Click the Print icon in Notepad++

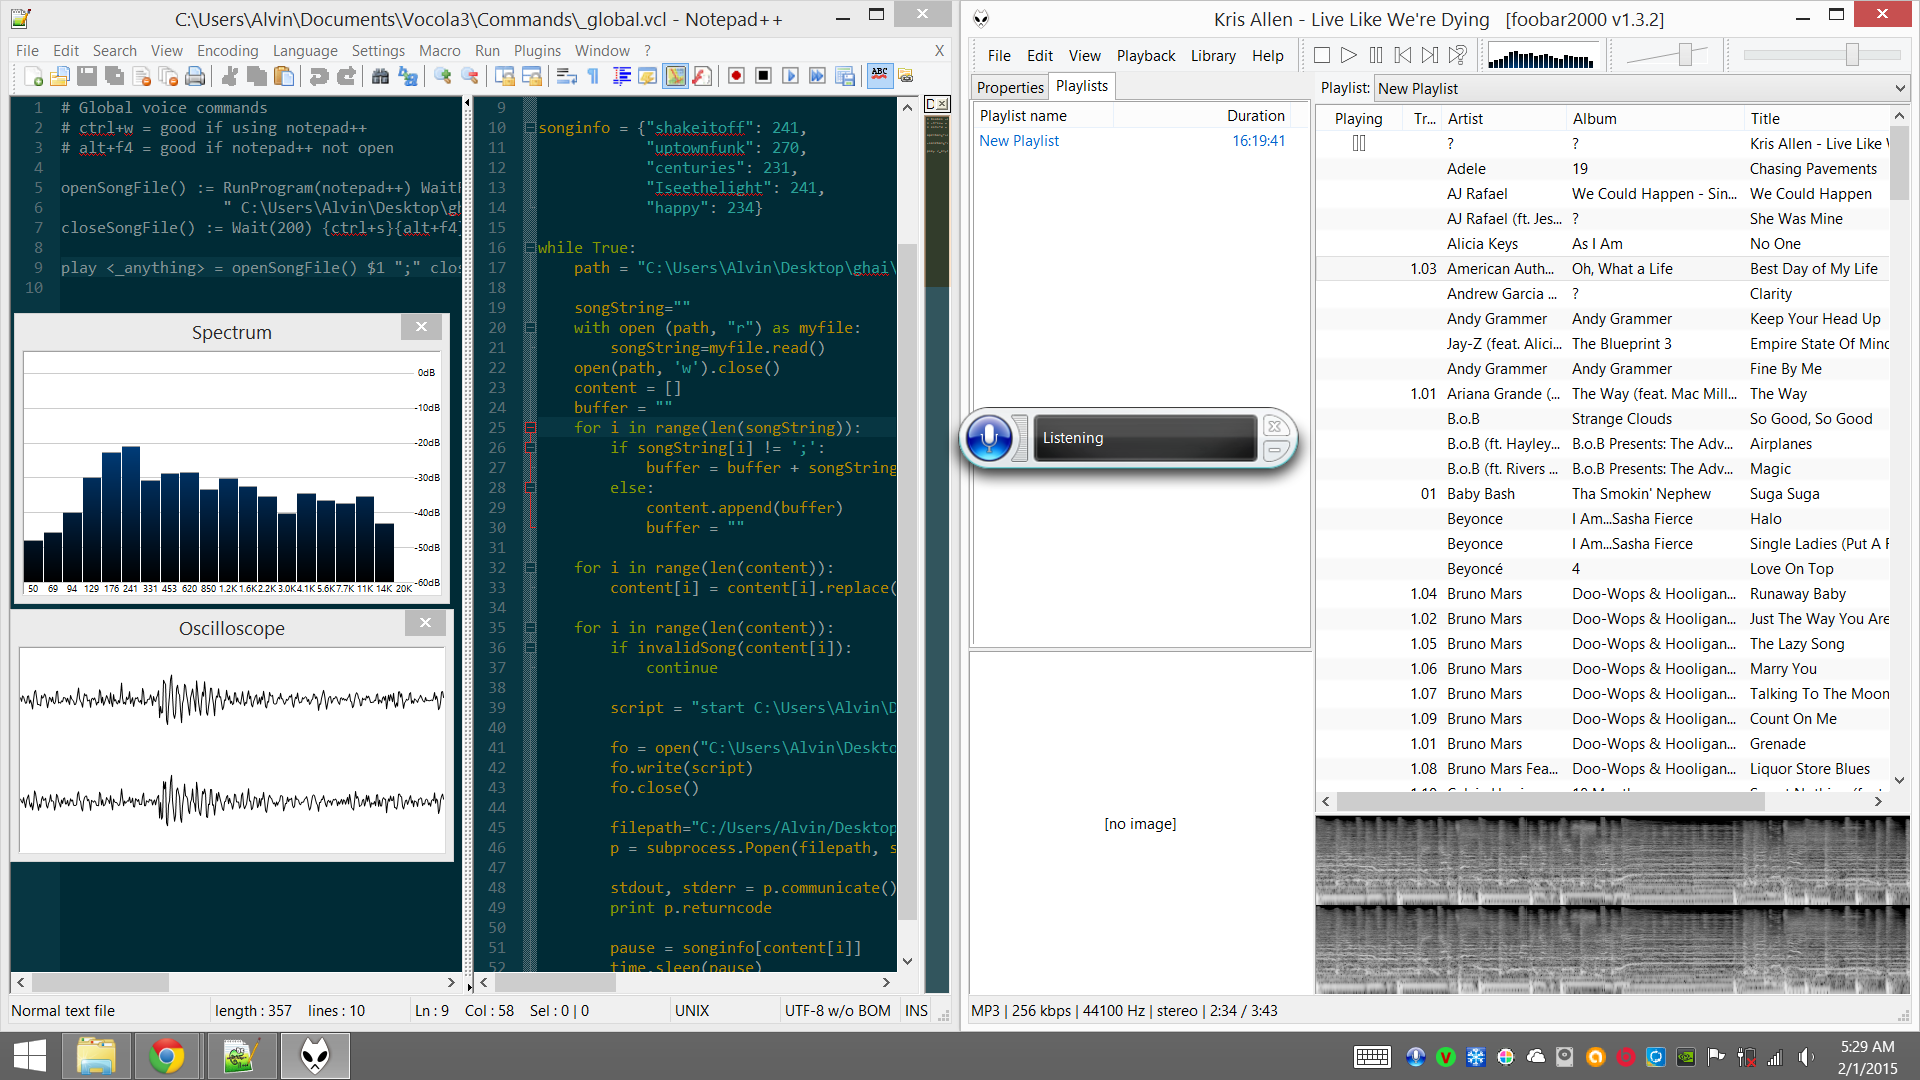[x=195, y=76]
